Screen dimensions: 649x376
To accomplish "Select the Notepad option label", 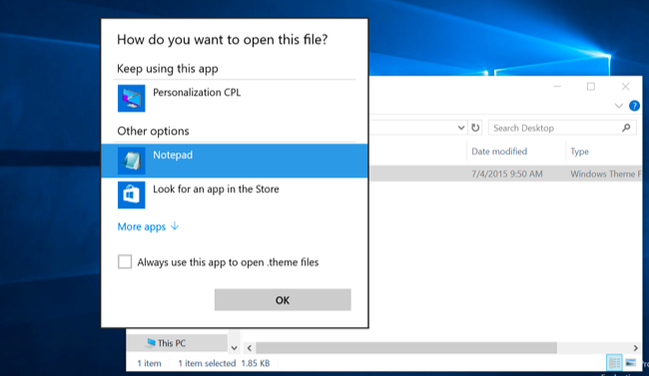I will pos(173,155).
